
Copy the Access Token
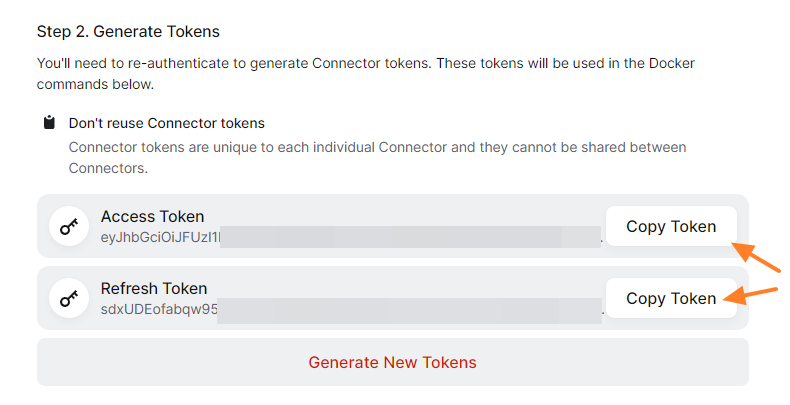671,227
